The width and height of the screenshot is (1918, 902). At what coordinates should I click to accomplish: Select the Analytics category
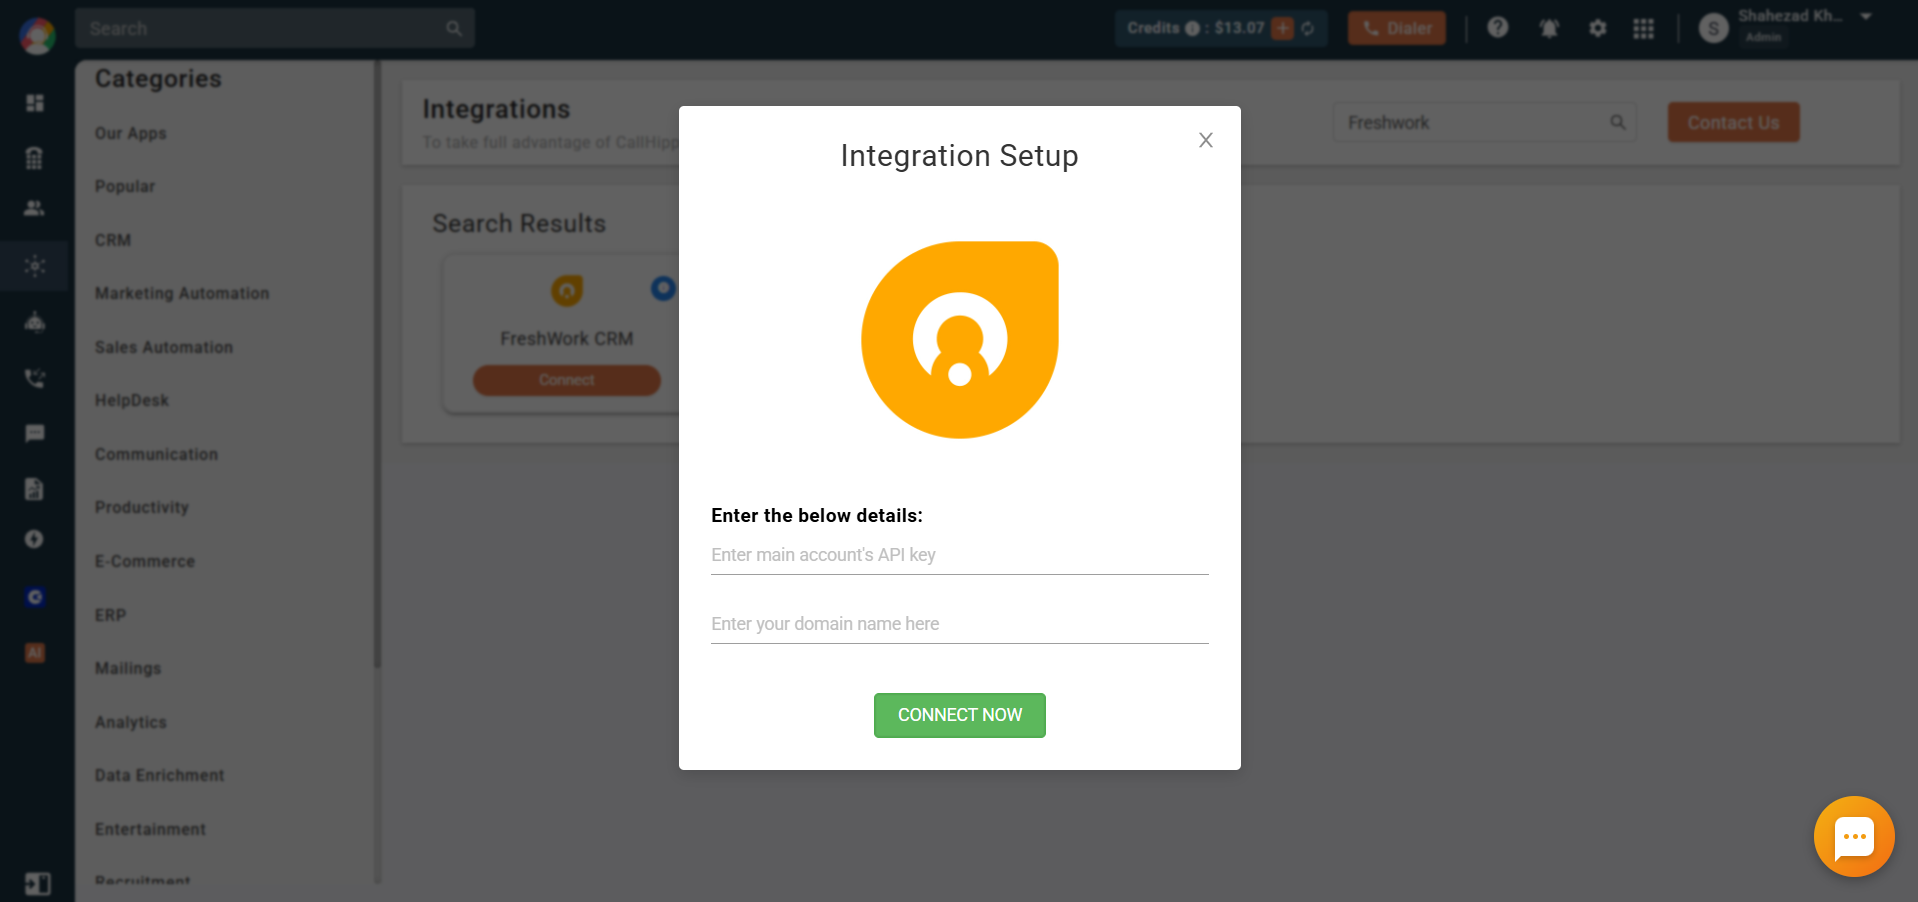pos(131,722)
